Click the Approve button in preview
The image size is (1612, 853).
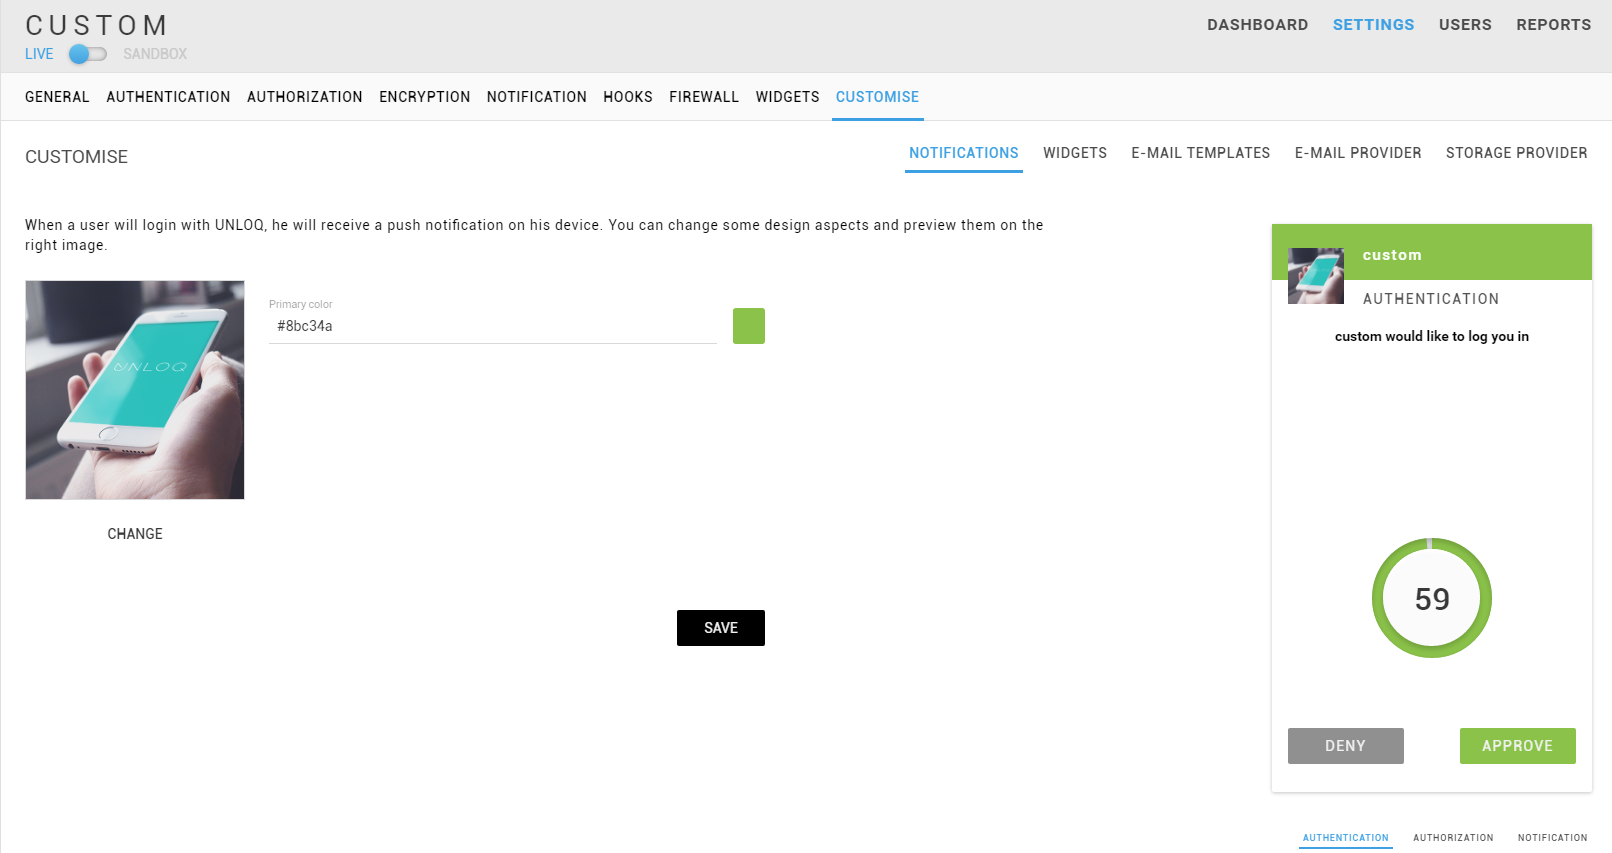point(1518,746)
